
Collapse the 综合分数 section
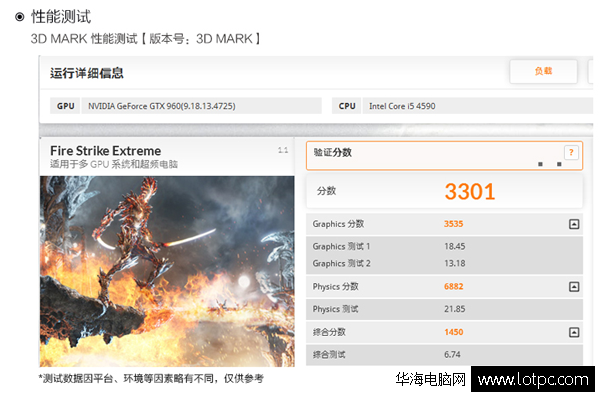pyautogui.click(x=574, y=332)
